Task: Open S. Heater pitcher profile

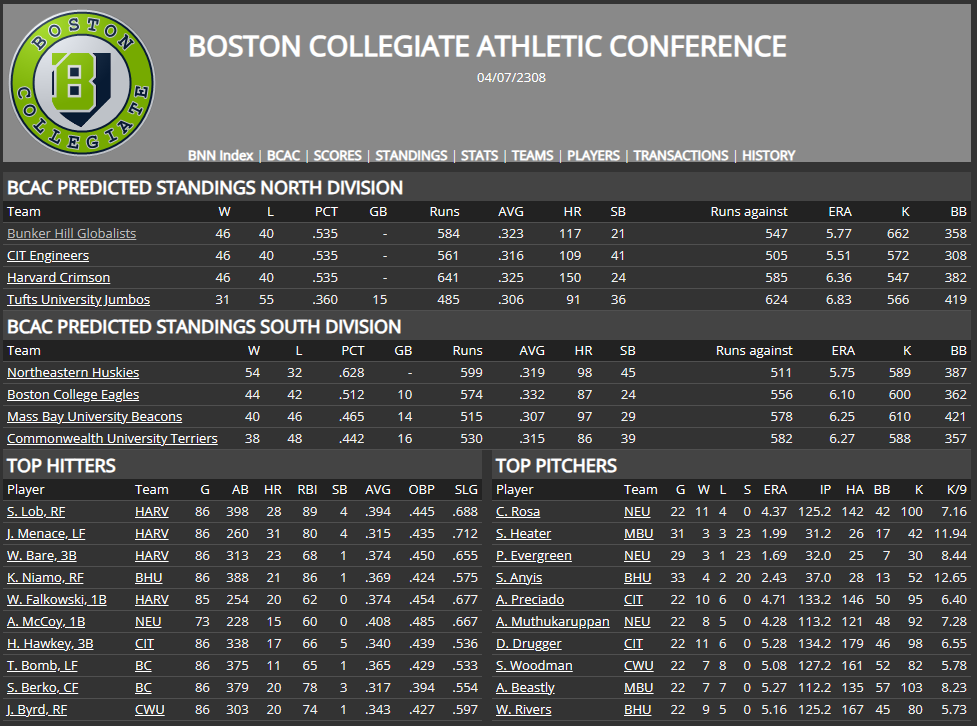Action: [x=523, y=533]
